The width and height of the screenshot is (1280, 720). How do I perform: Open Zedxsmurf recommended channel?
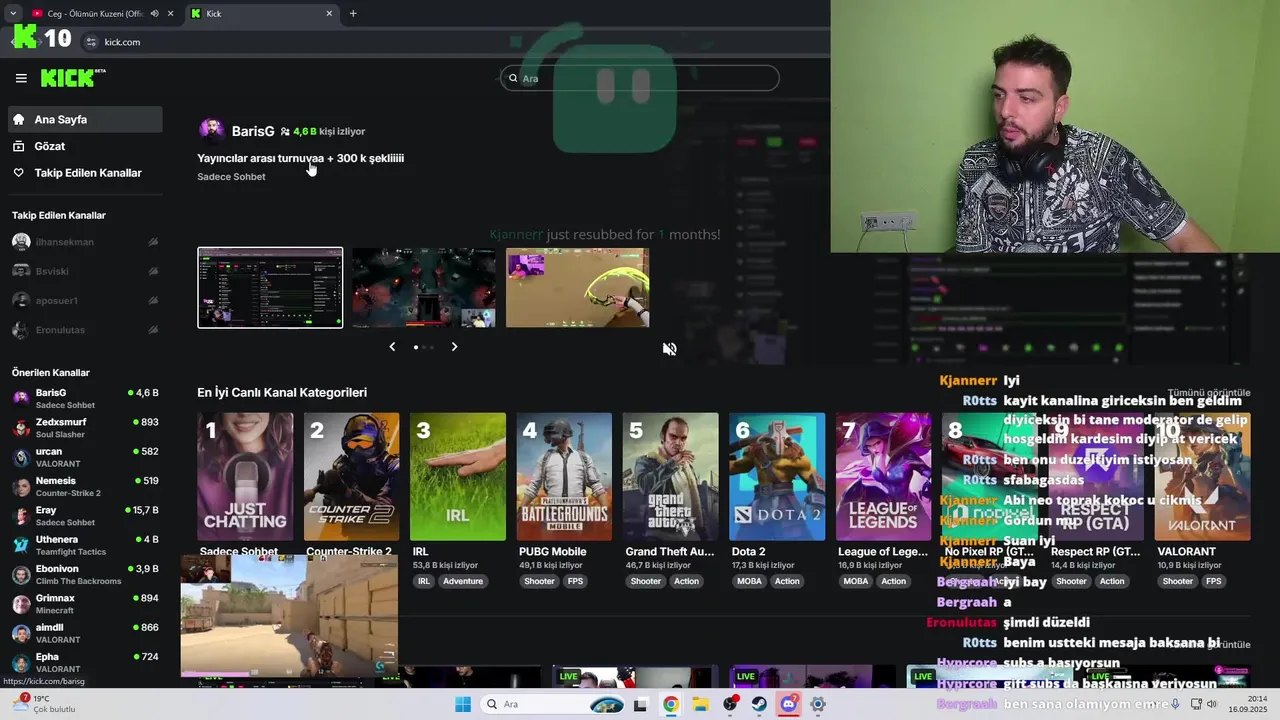tap(85, 428)
